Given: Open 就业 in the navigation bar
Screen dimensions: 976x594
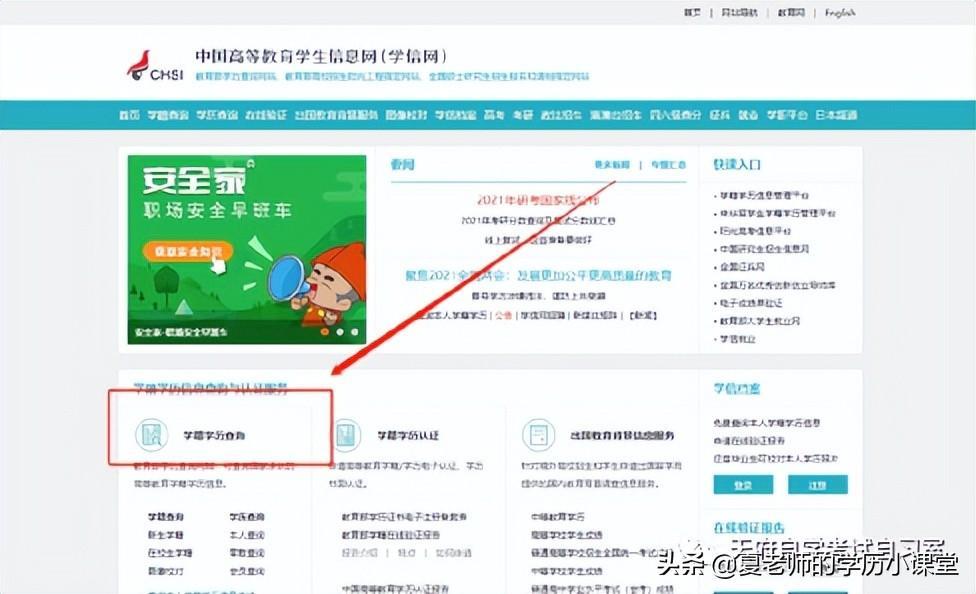Looking at the screenshot, I should click(748, 115).
